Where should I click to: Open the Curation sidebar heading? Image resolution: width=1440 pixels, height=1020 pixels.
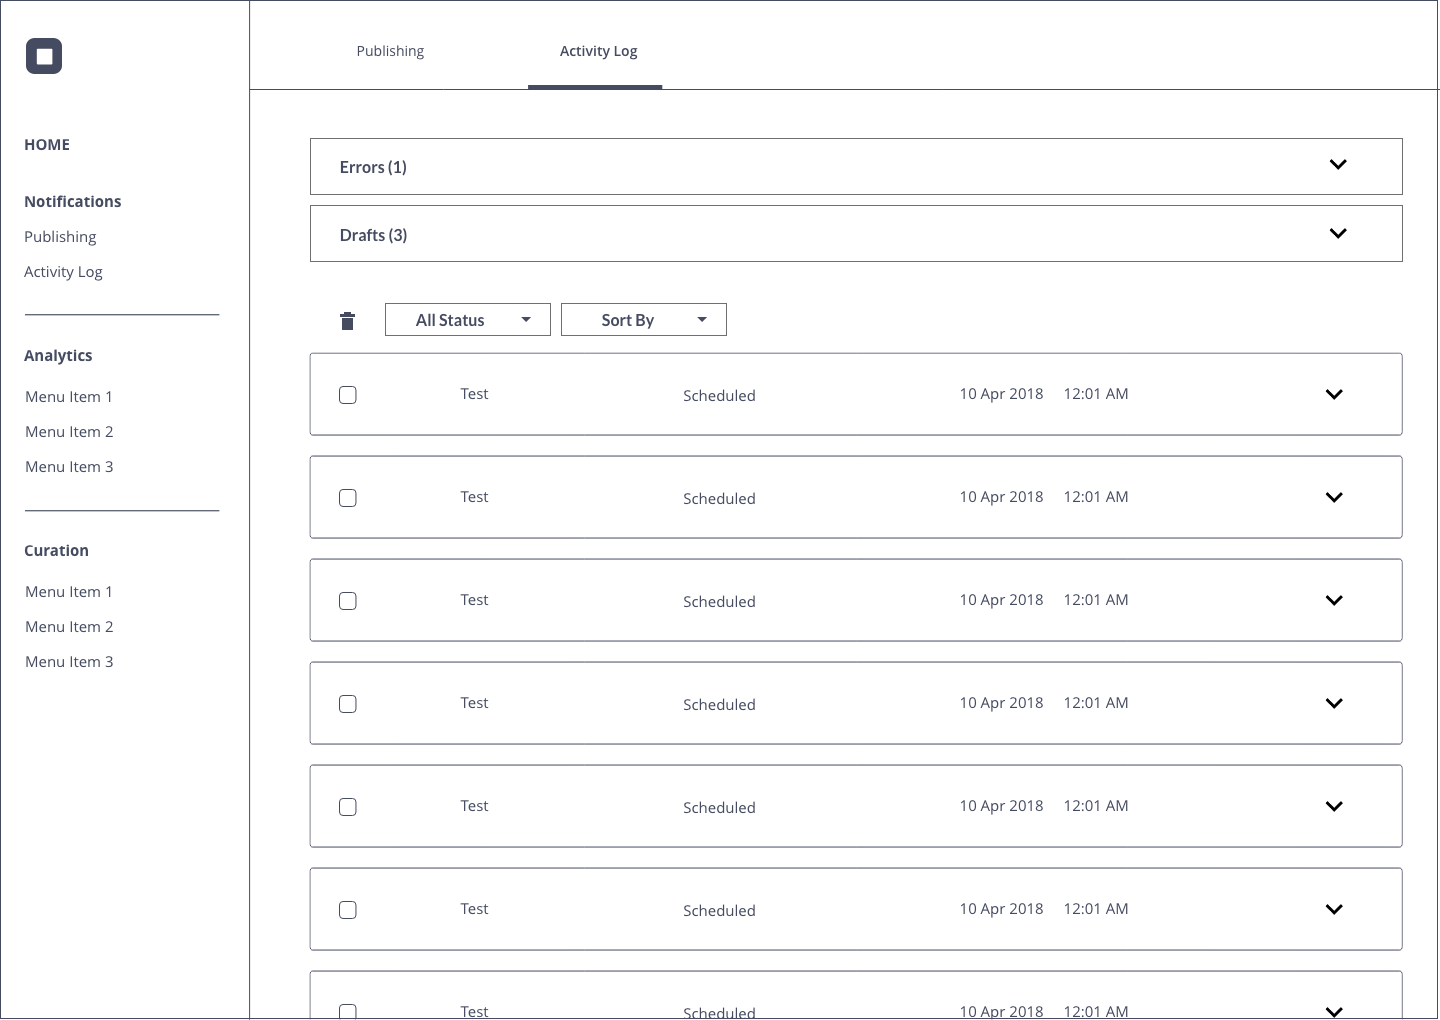click(x=56, y=551)
